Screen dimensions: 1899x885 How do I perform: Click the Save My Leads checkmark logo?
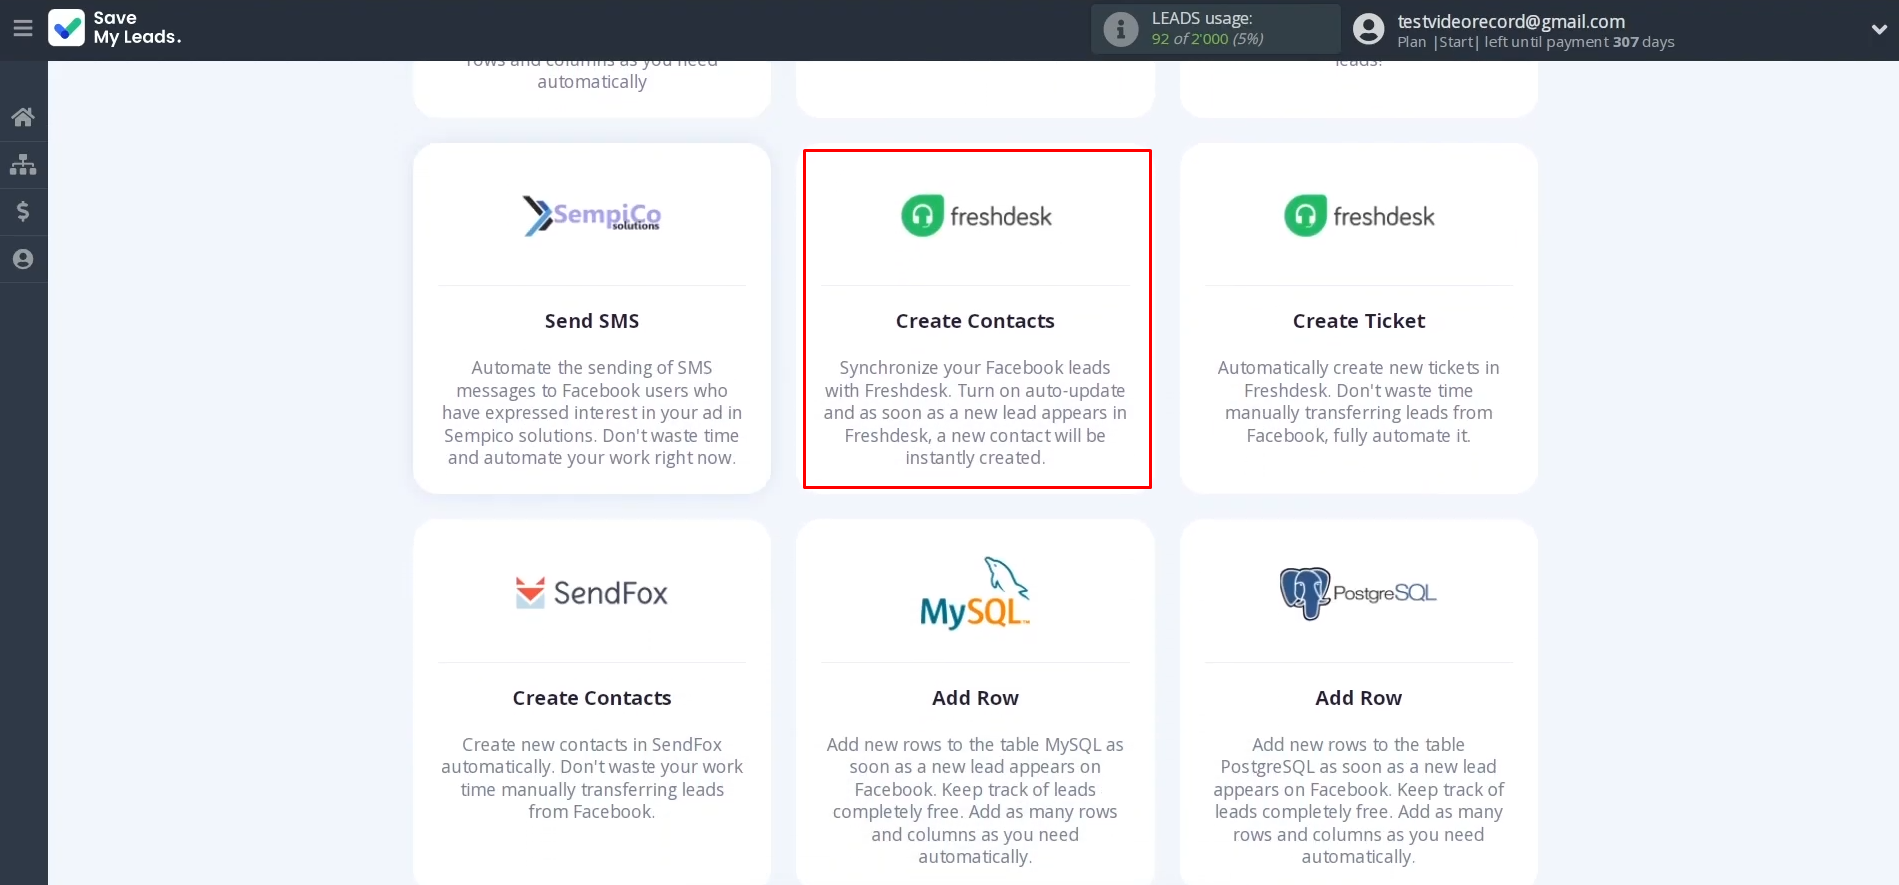[x=67, y=28]
